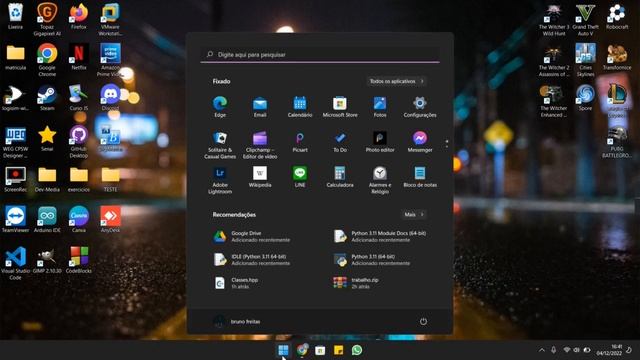640x360 pixels.
Task: Select the CodeBlocks desktop icon
Action: (x=79, y=260)
